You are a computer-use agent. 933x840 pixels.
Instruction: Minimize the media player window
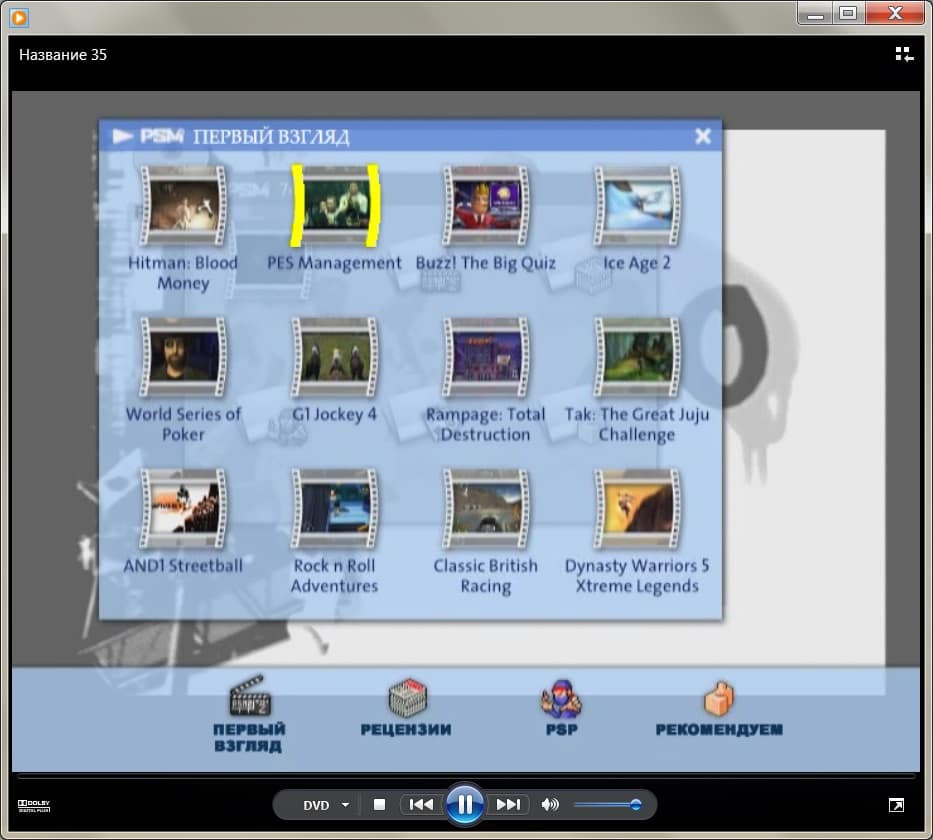point(815,13)
